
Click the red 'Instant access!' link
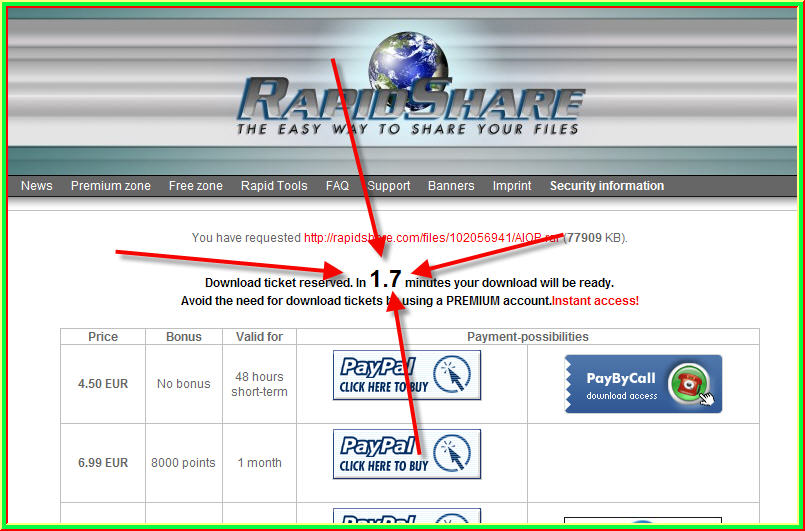(596, 301)
